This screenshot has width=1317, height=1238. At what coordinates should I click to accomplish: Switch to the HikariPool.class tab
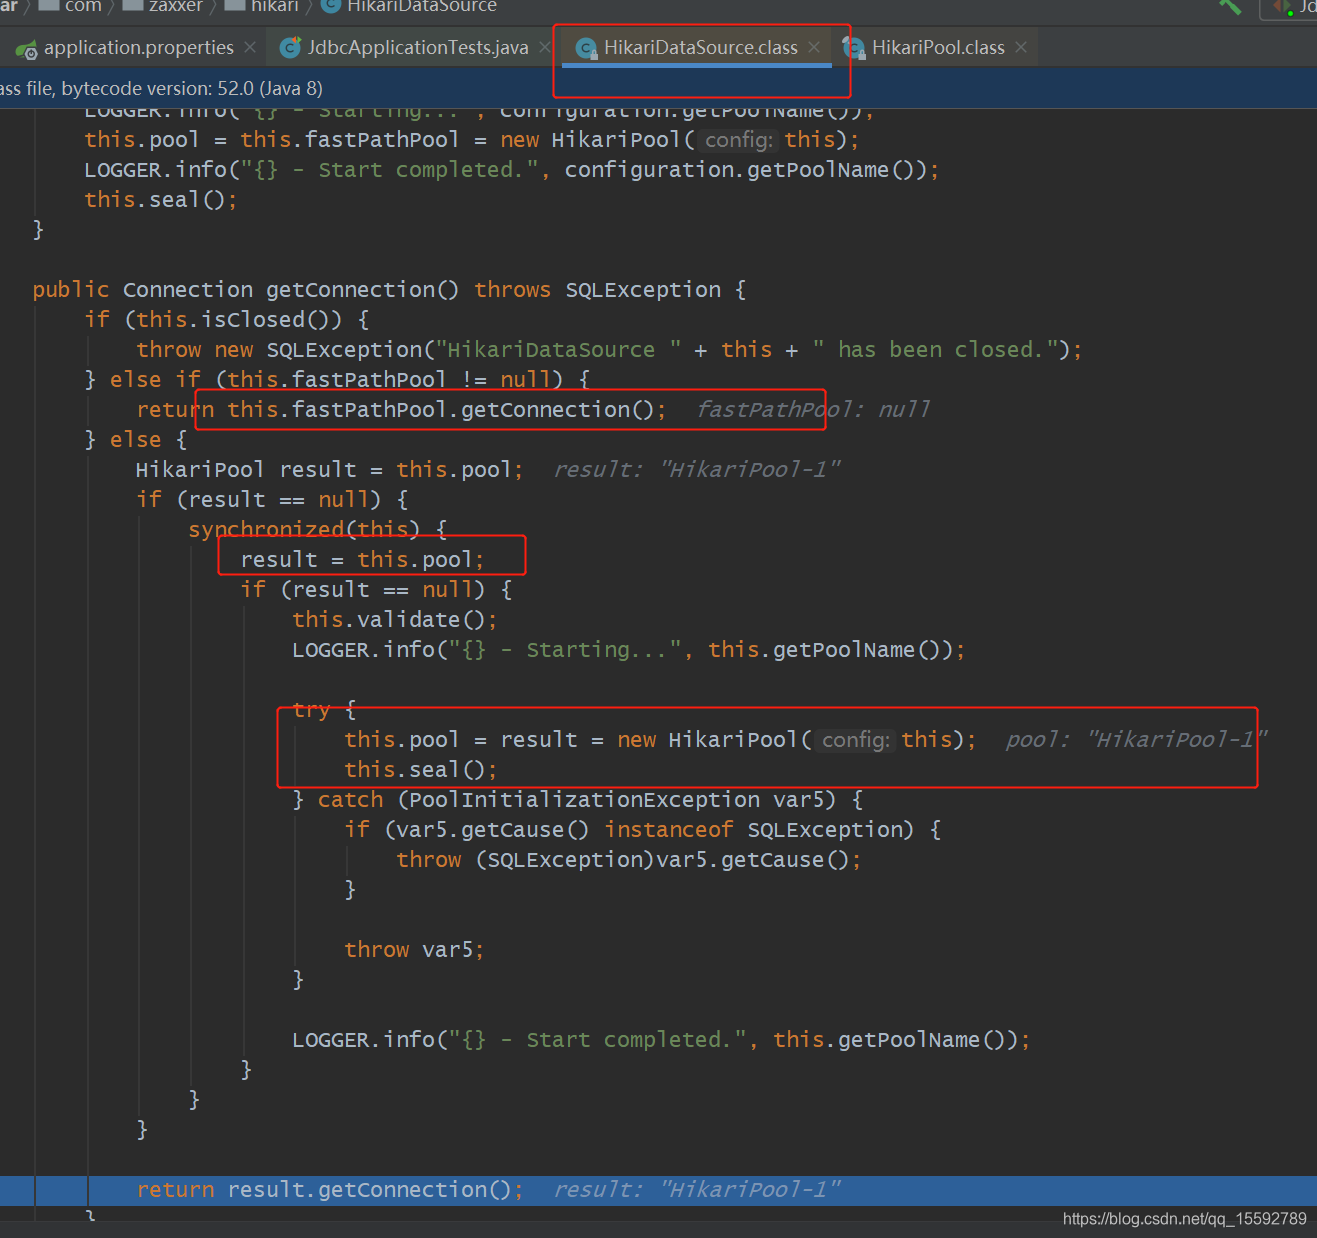point(937,48)
